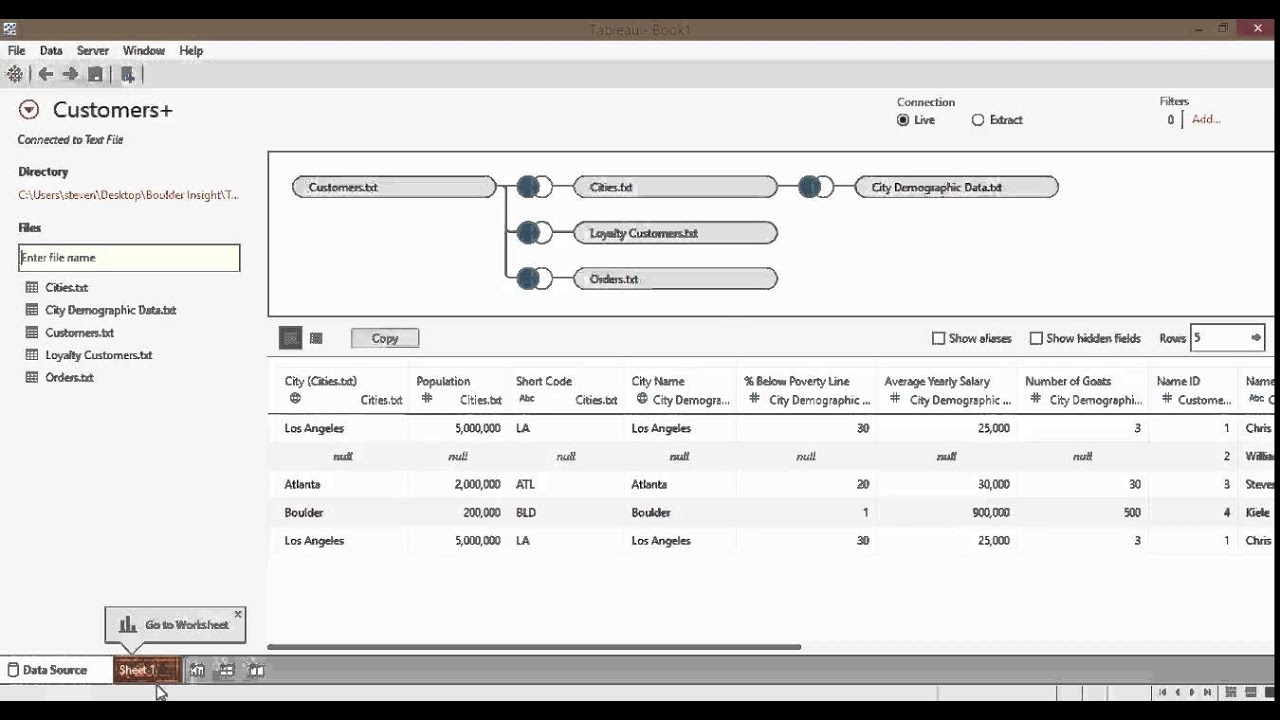The width and height of the screenshot is (1280, 720).
Task: Click the Customers.txt table pill on canvas
Action: pyautogui.click(x=394, y=187)
